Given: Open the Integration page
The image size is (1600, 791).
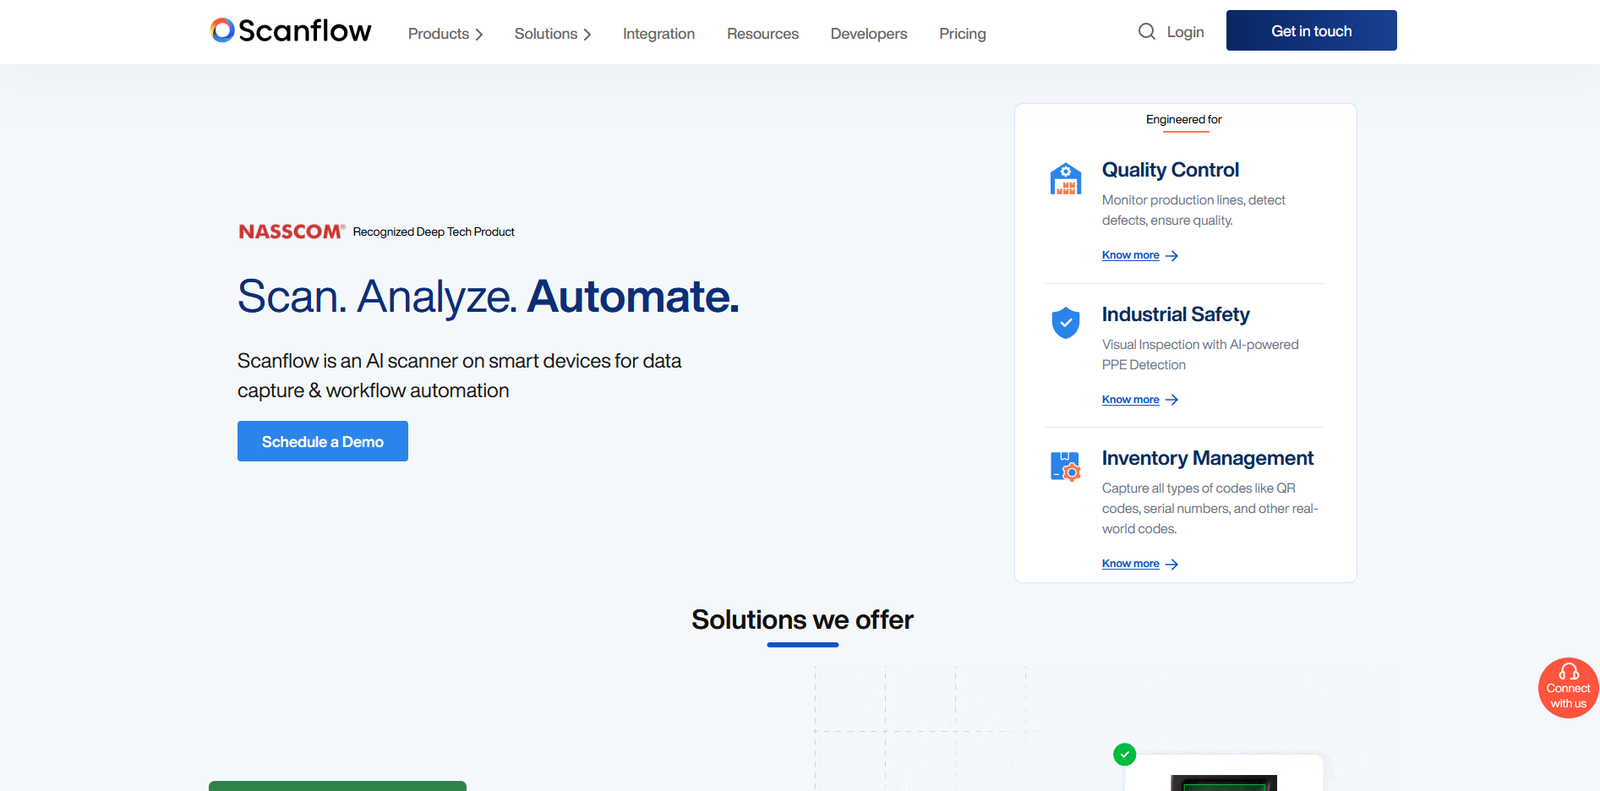Looking at the screenshot, I should pyautogui.click(x=658, y=34).
